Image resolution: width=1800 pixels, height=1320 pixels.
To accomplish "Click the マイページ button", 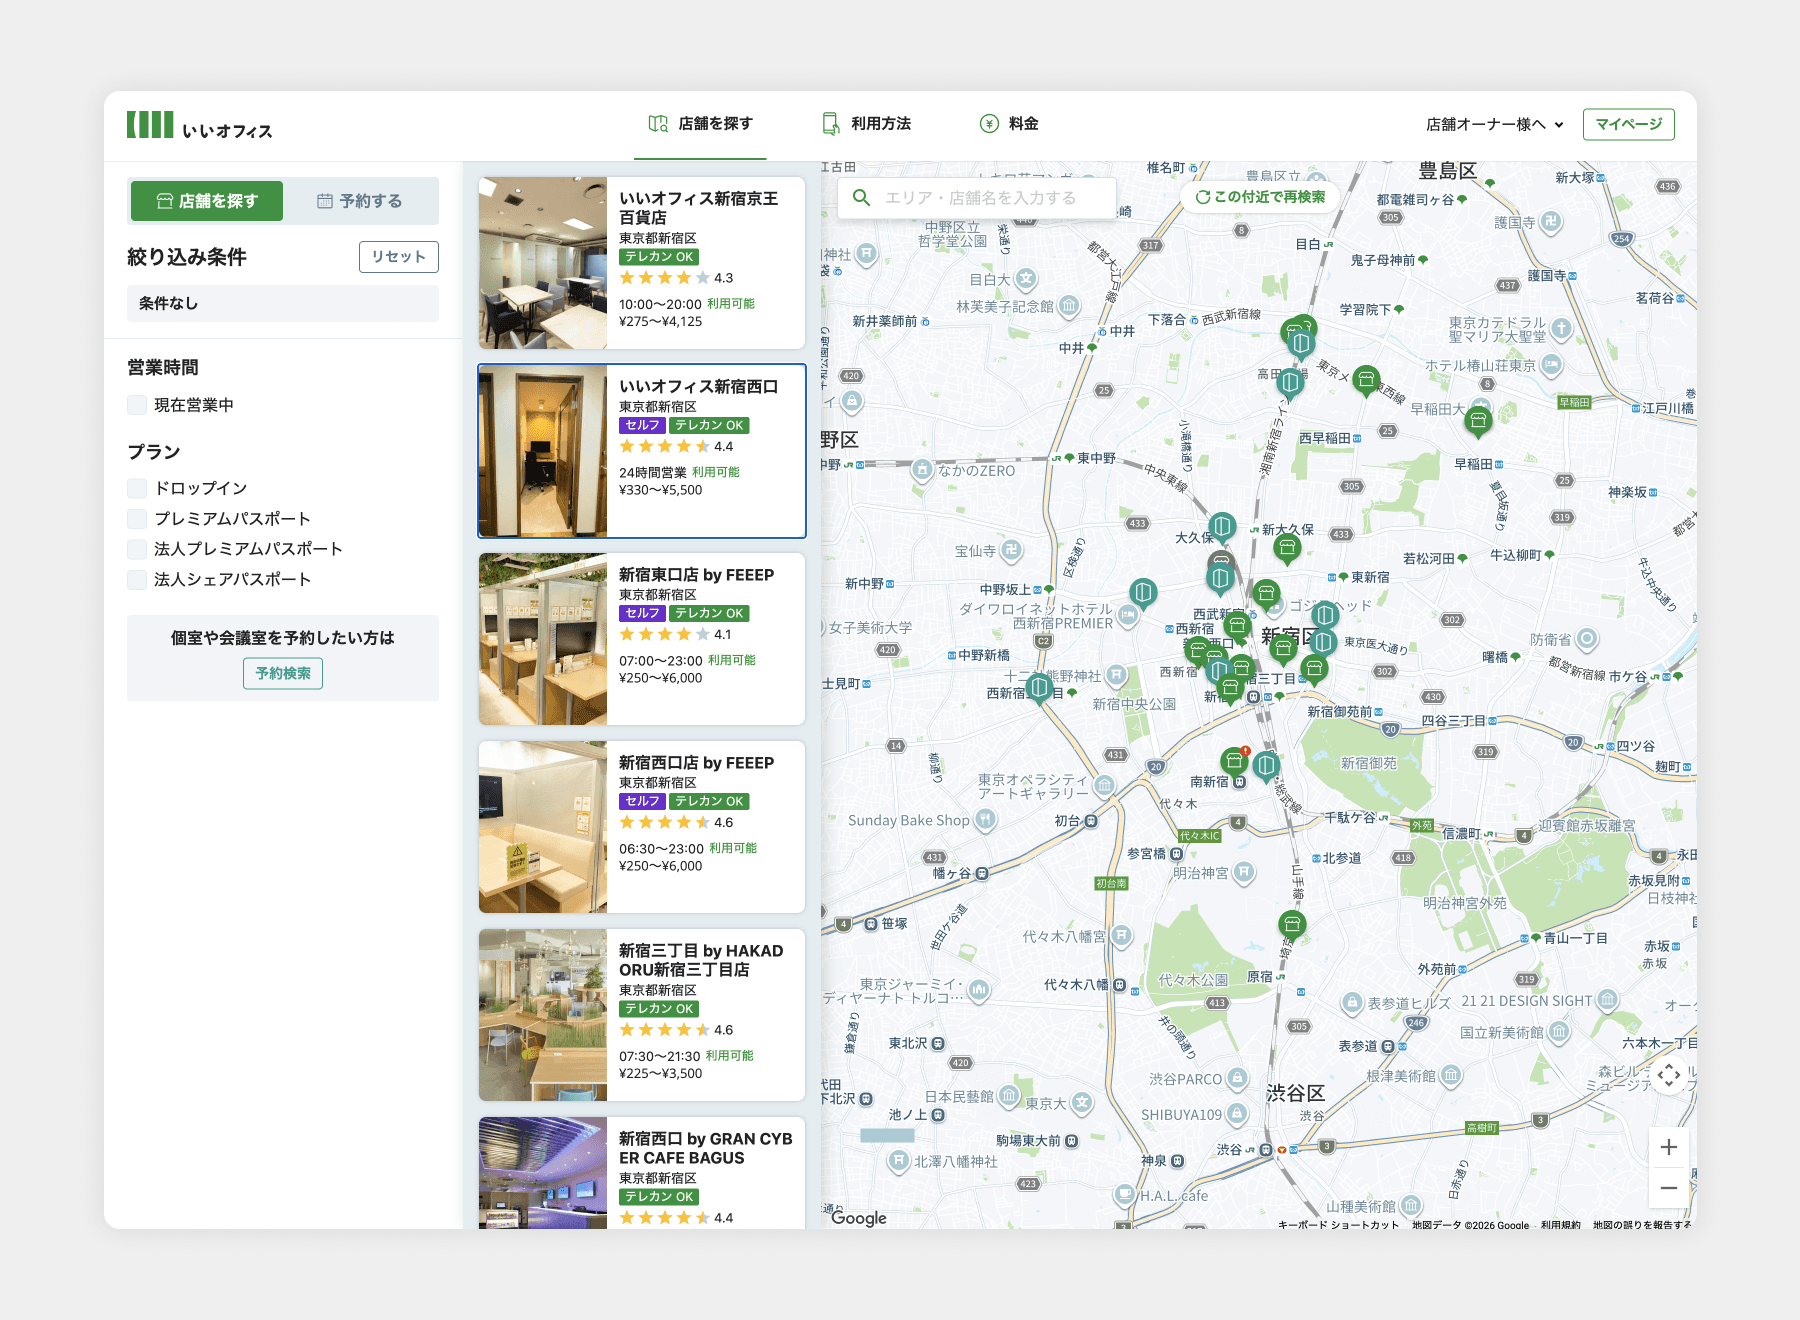I will click(x=1628, y=124).
